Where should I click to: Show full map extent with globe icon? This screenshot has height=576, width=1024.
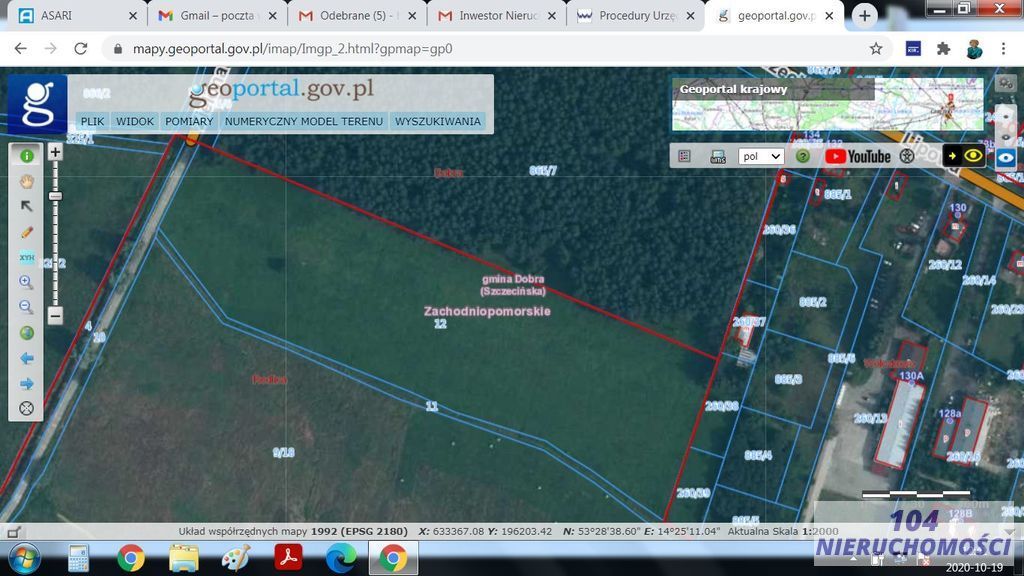[26, 333]
